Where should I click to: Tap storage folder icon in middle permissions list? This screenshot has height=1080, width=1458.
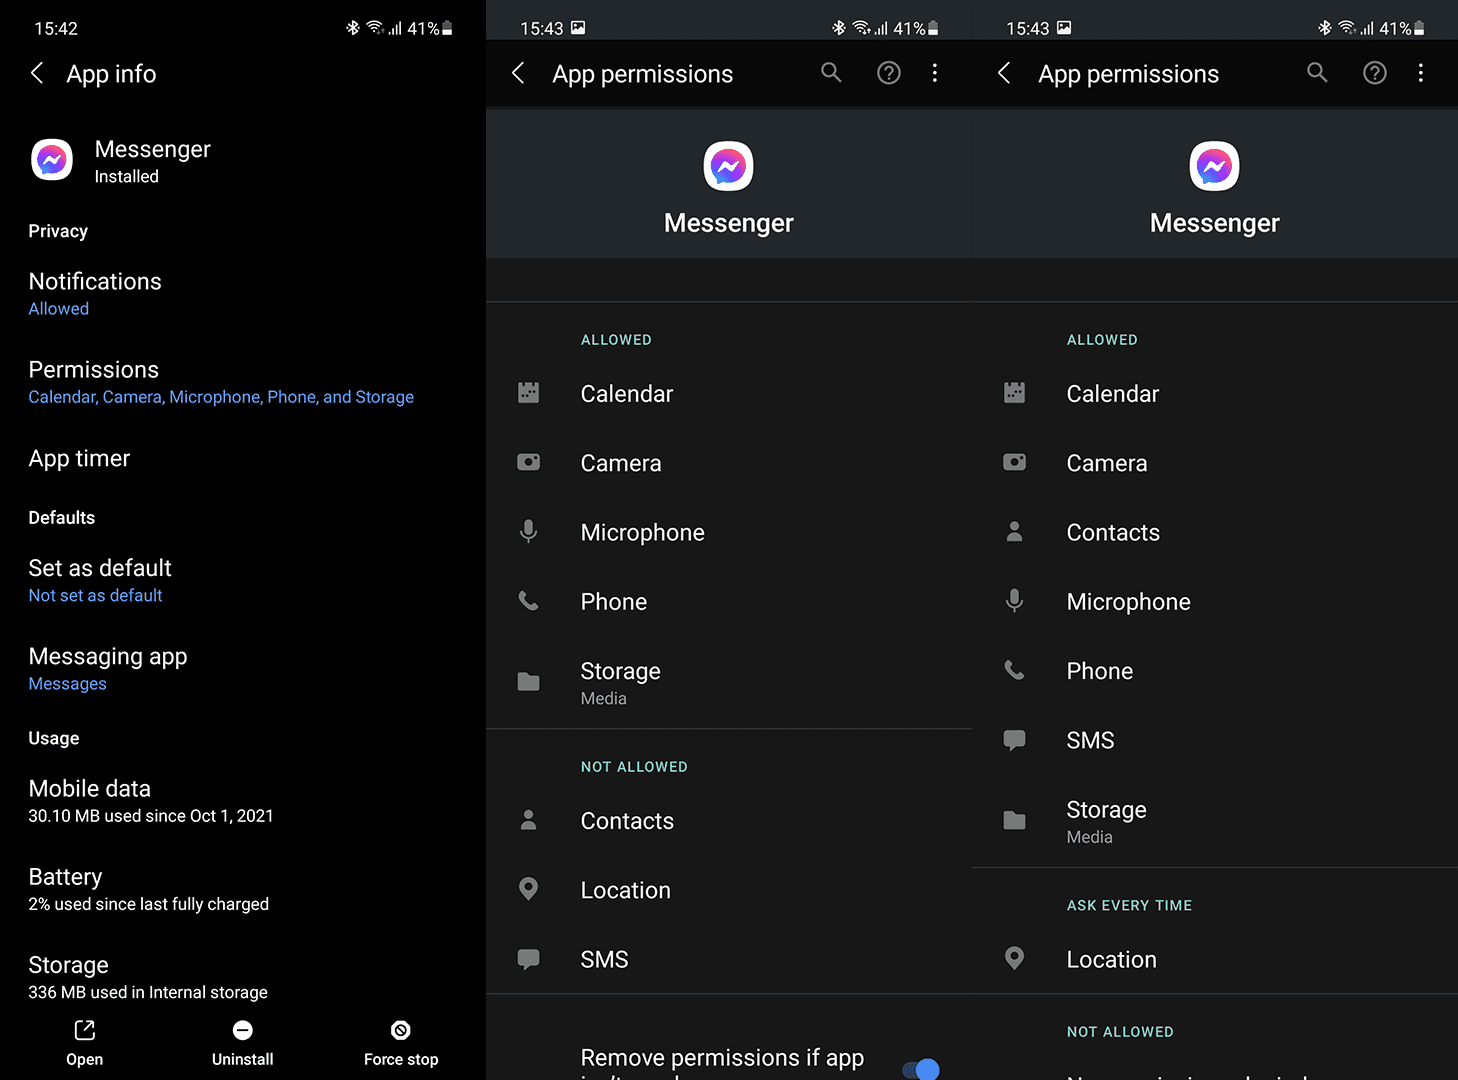[x=529, y=682]
